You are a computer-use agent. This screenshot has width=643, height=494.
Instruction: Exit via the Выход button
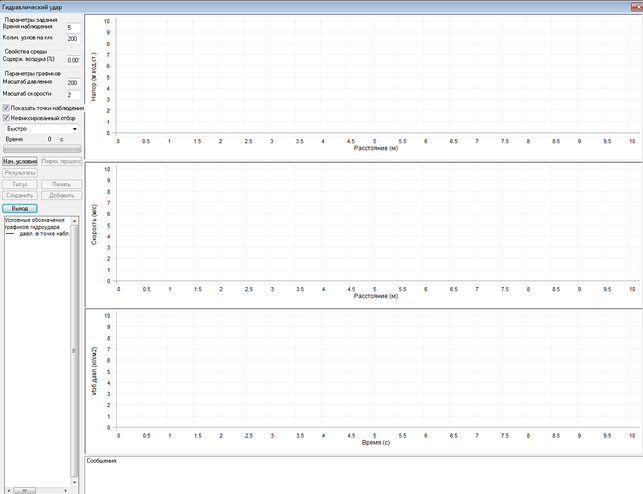tap(20, 208)
